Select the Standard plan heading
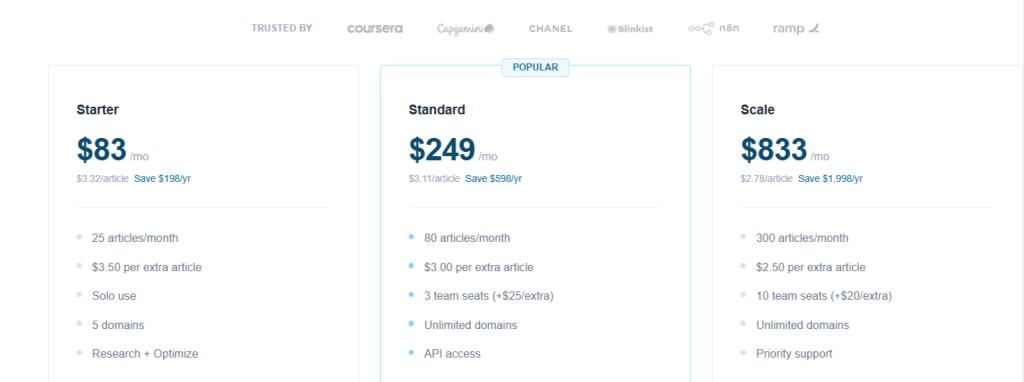The image size is (1024, 382). 437,110
